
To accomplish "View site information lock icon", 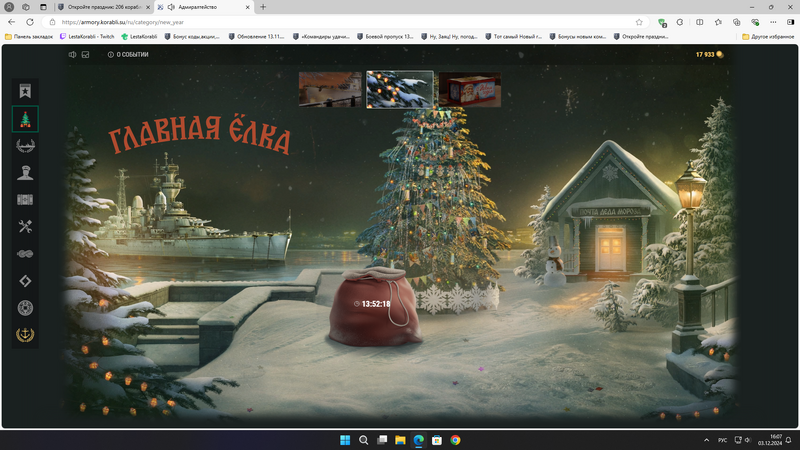I will 52,22.
